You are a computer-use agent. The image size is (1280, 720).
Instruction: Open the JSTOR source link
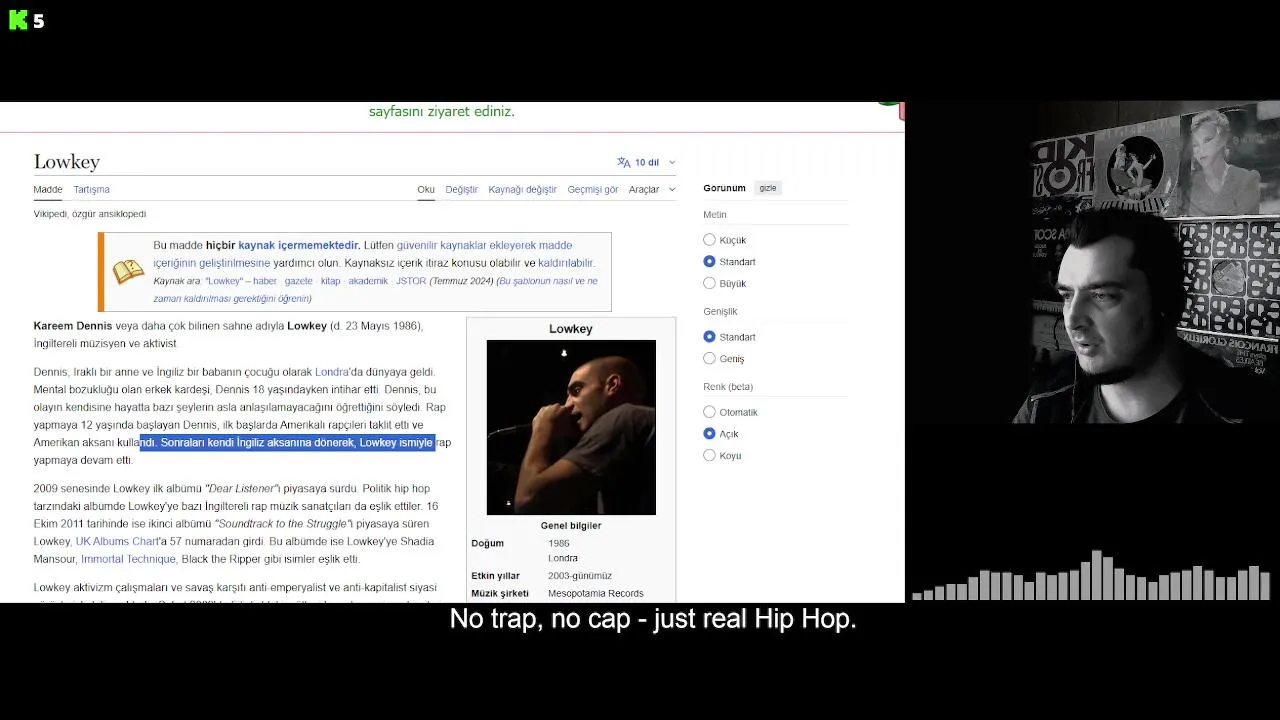tap(411, 281)
